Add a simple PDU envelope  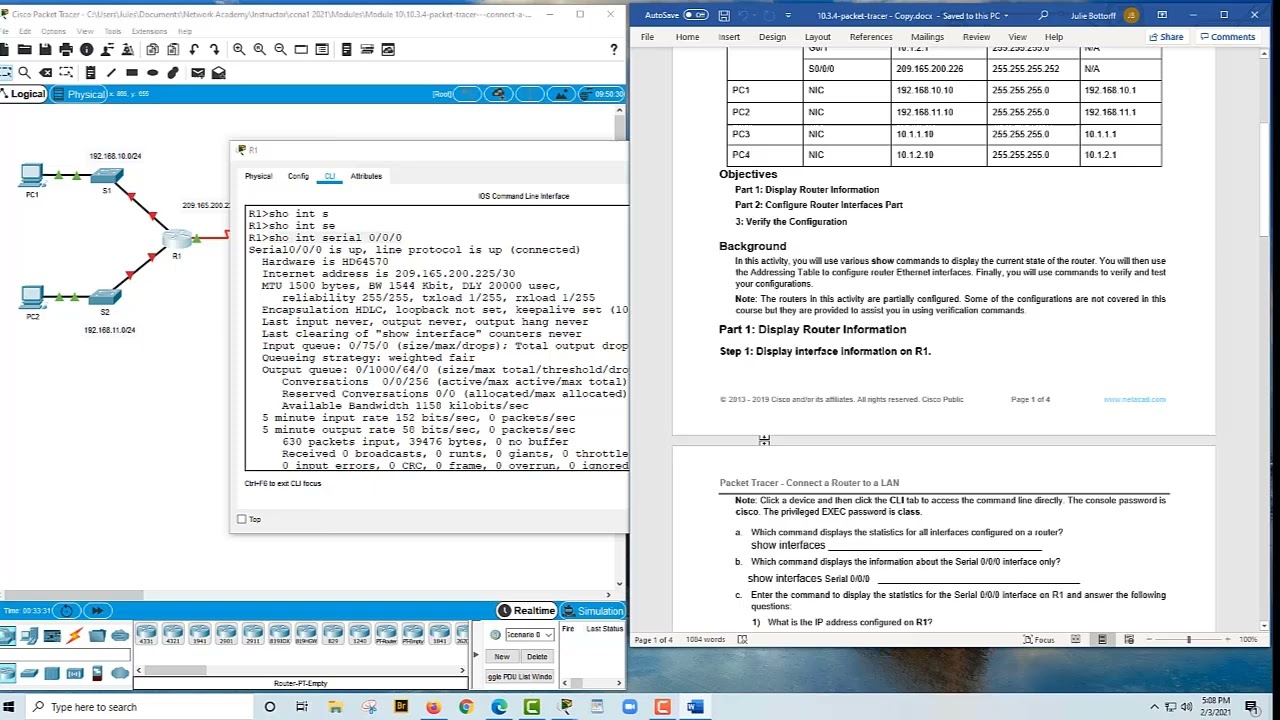198,72
